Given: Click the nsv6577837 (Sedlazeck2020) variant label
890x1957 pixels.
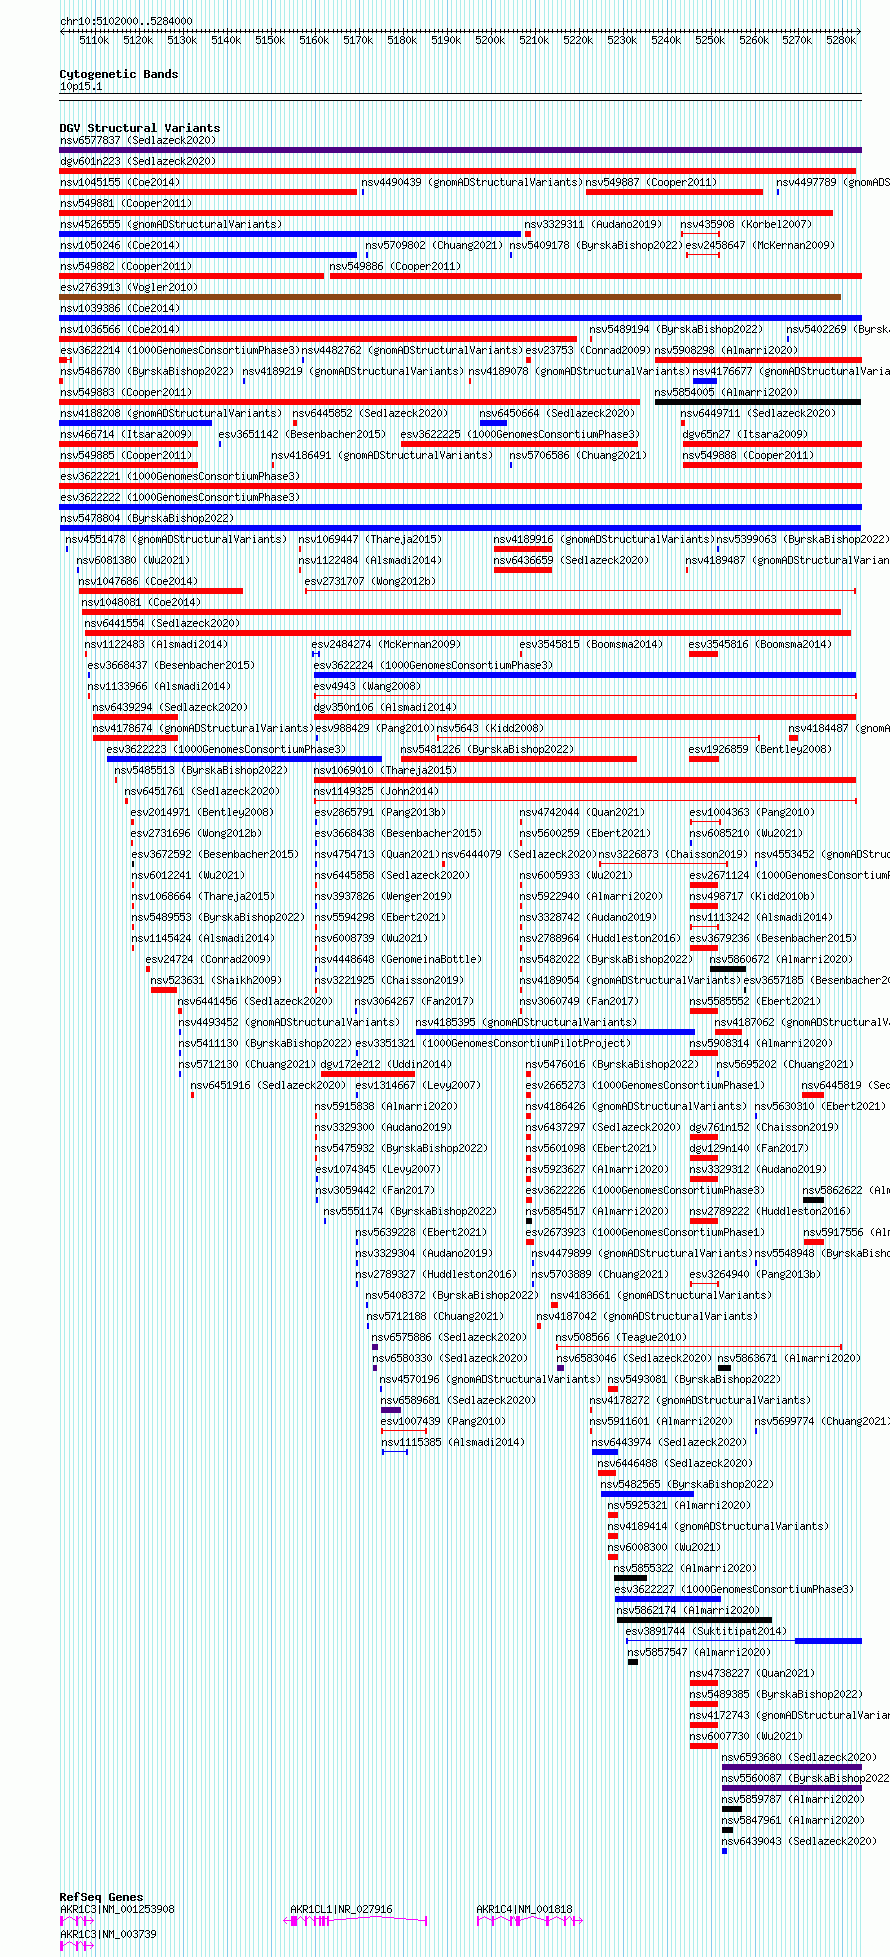Looking at the screenshot, I should pyautogui.click(x=137, y=140).
